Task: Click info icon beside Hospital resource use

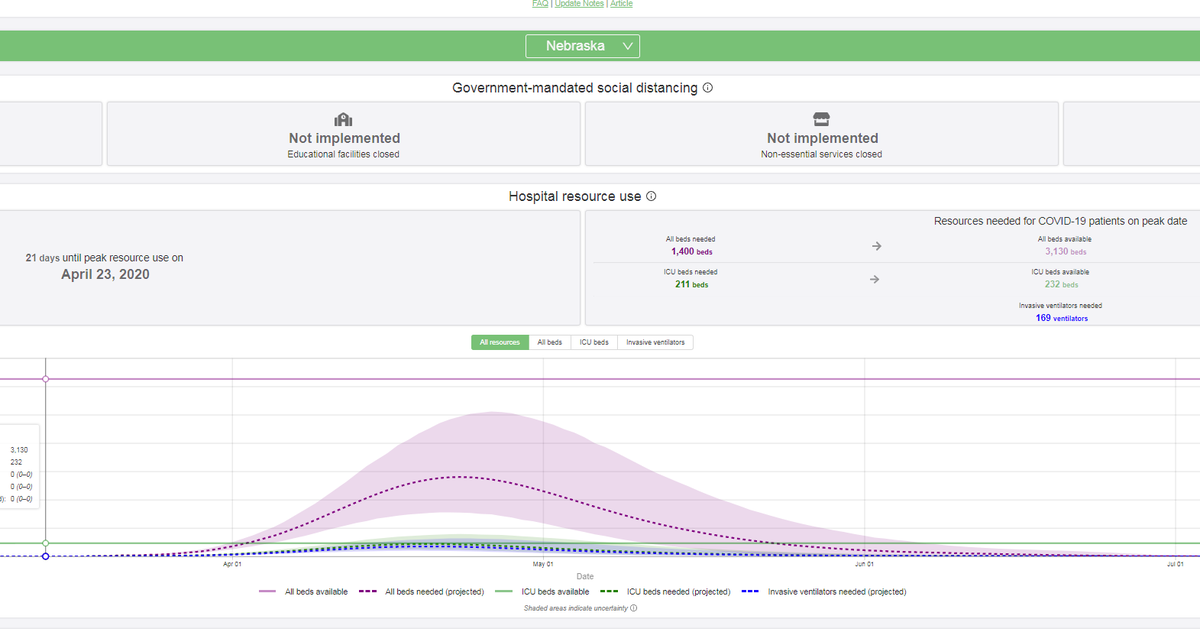Action: pyautogui.click(x=651, y=196)
